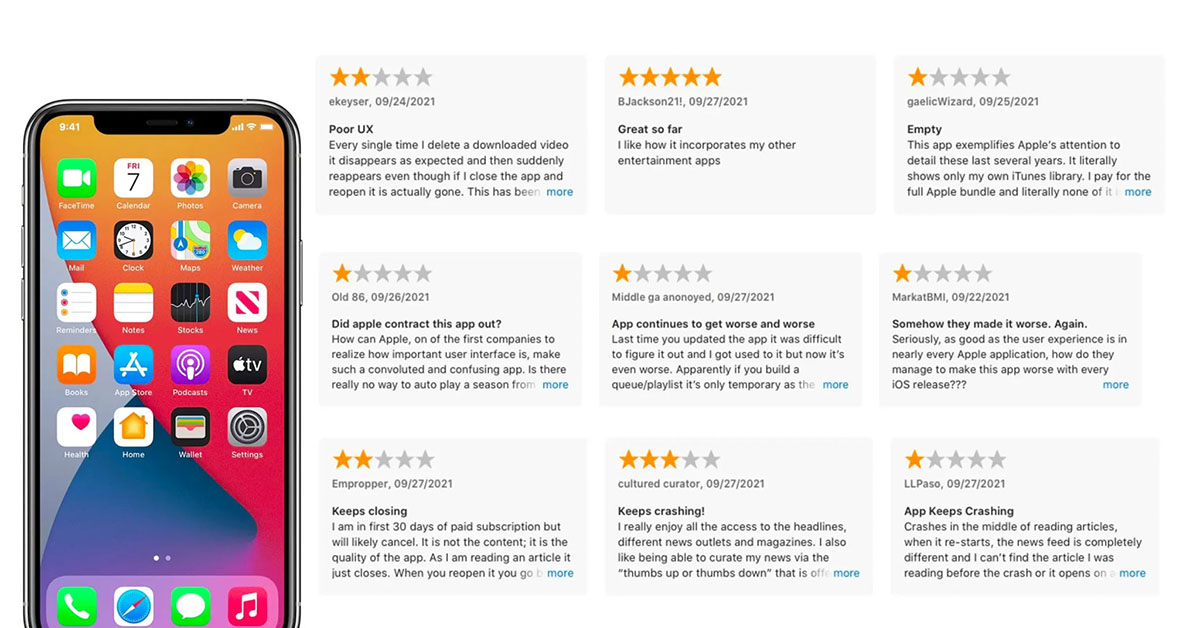The image size is (1200, 628).
Task: Open Safari in the dock
Action: (133, 606)
